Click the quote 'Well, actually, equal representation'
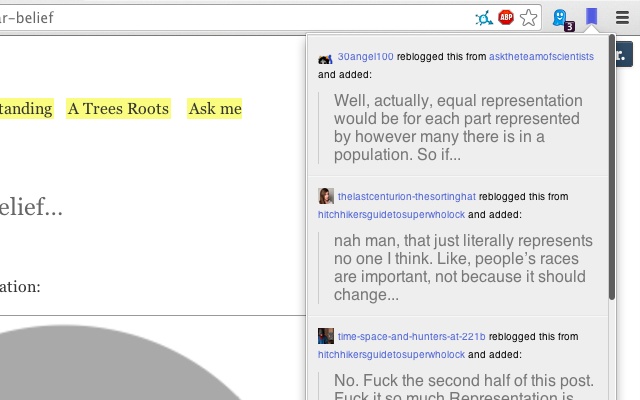 pos(458,127)
